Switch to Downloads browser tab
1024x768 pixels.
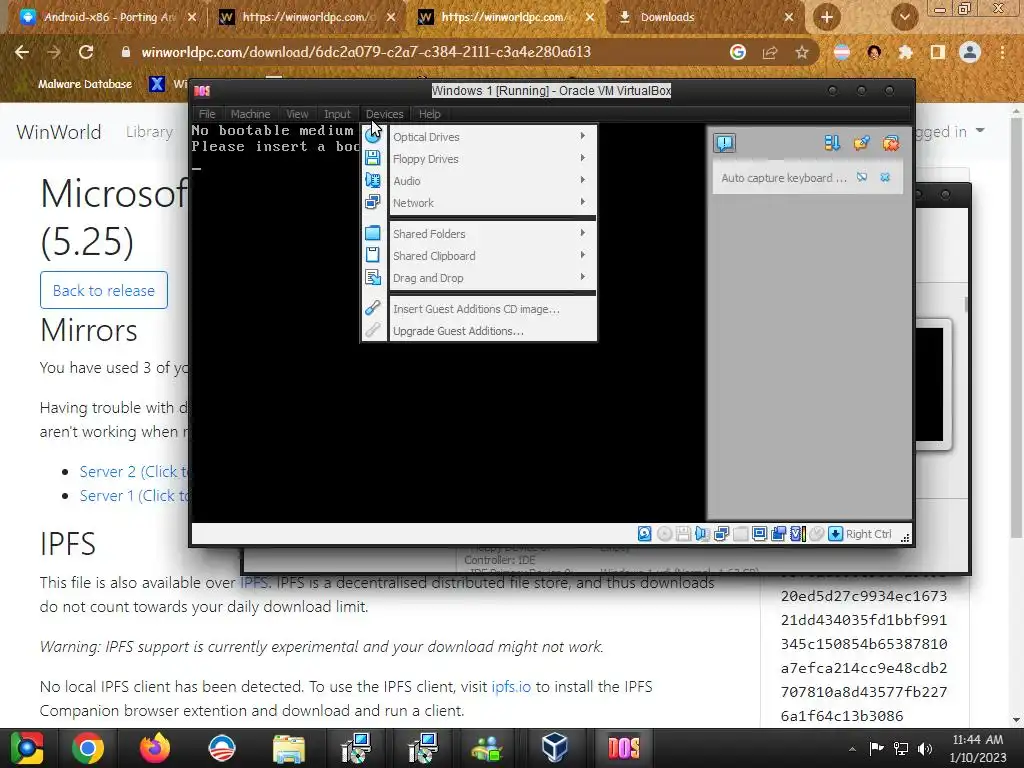click(705, 17)
